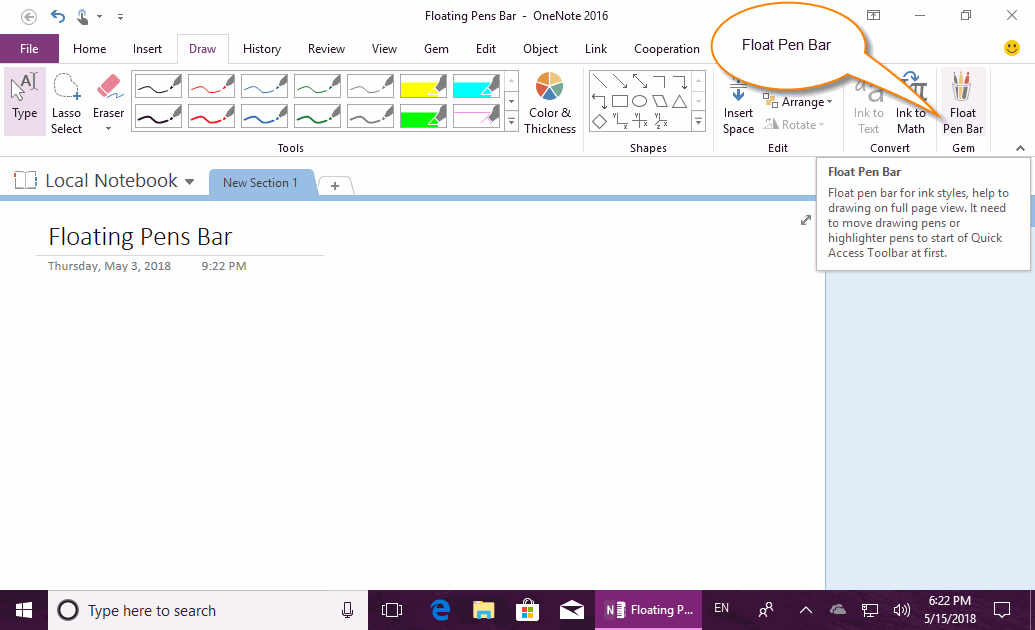The image size is (1035, 630).
Task: Pick the rectangle shape
Action: click(x=620, y=101)
